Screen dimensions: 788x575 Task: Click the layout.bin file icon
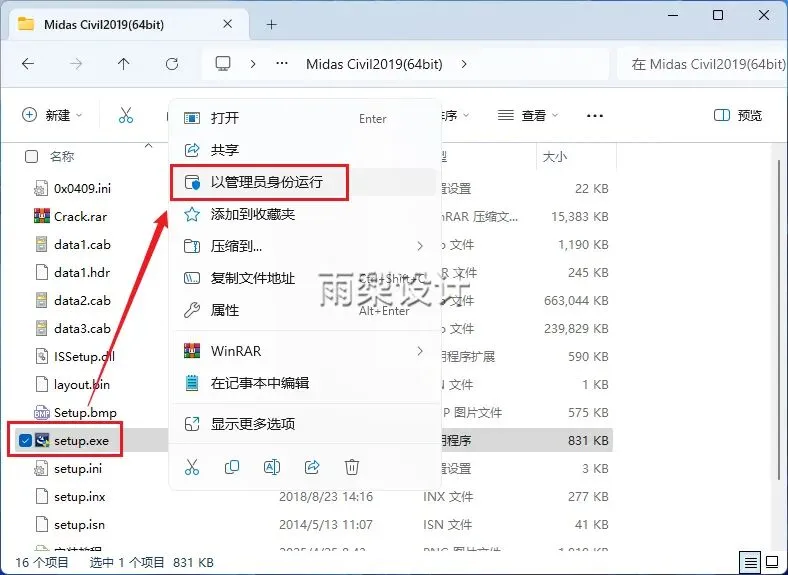(x=42, y=385)
